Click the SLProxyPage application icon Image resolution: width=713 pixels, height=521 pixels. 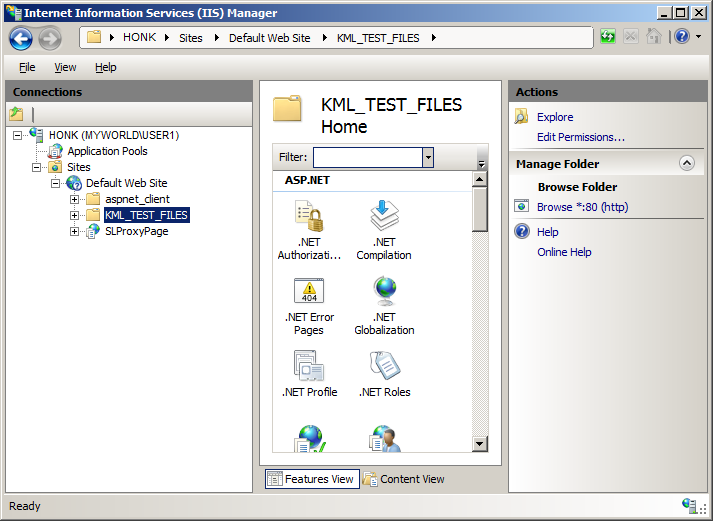93,231
